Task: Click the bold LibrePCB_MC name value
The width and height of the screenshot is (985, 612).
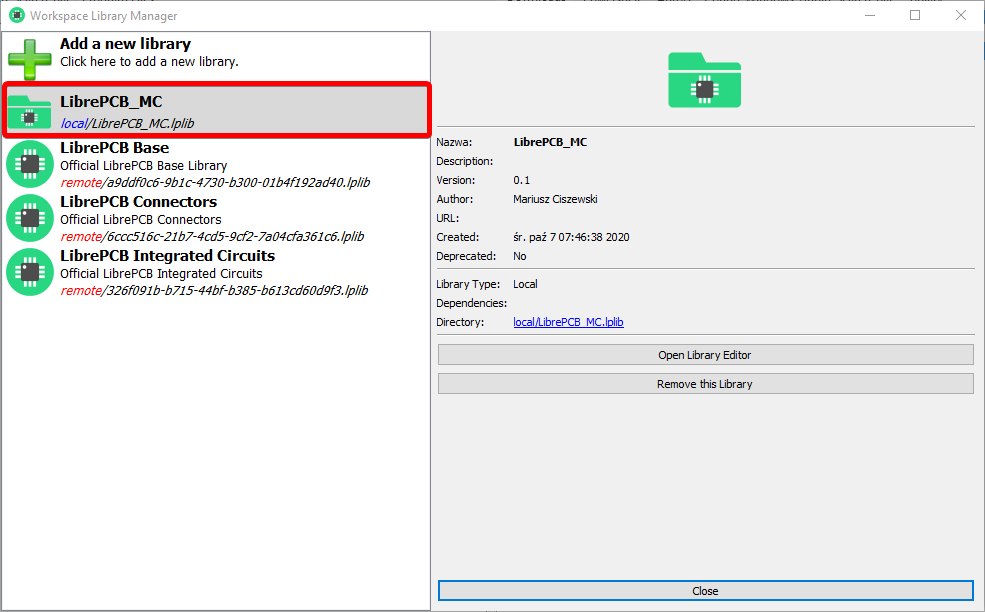Action: [550, 142]
